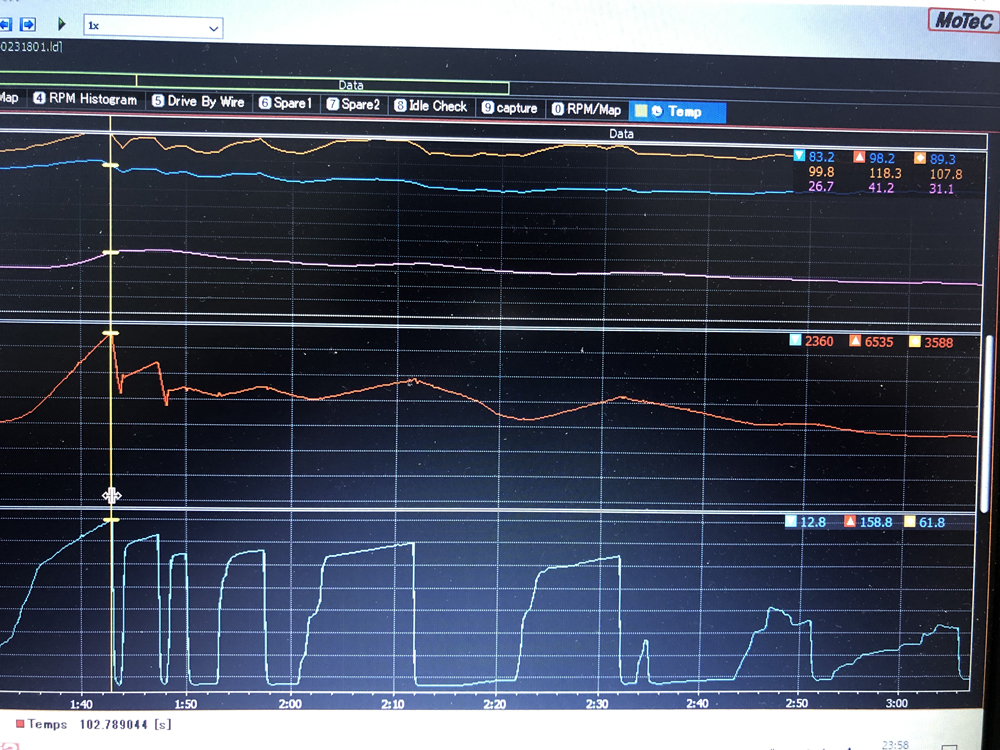Click the 2:00 time axis label
The image size is (1000, 750).
click(290, 703)
